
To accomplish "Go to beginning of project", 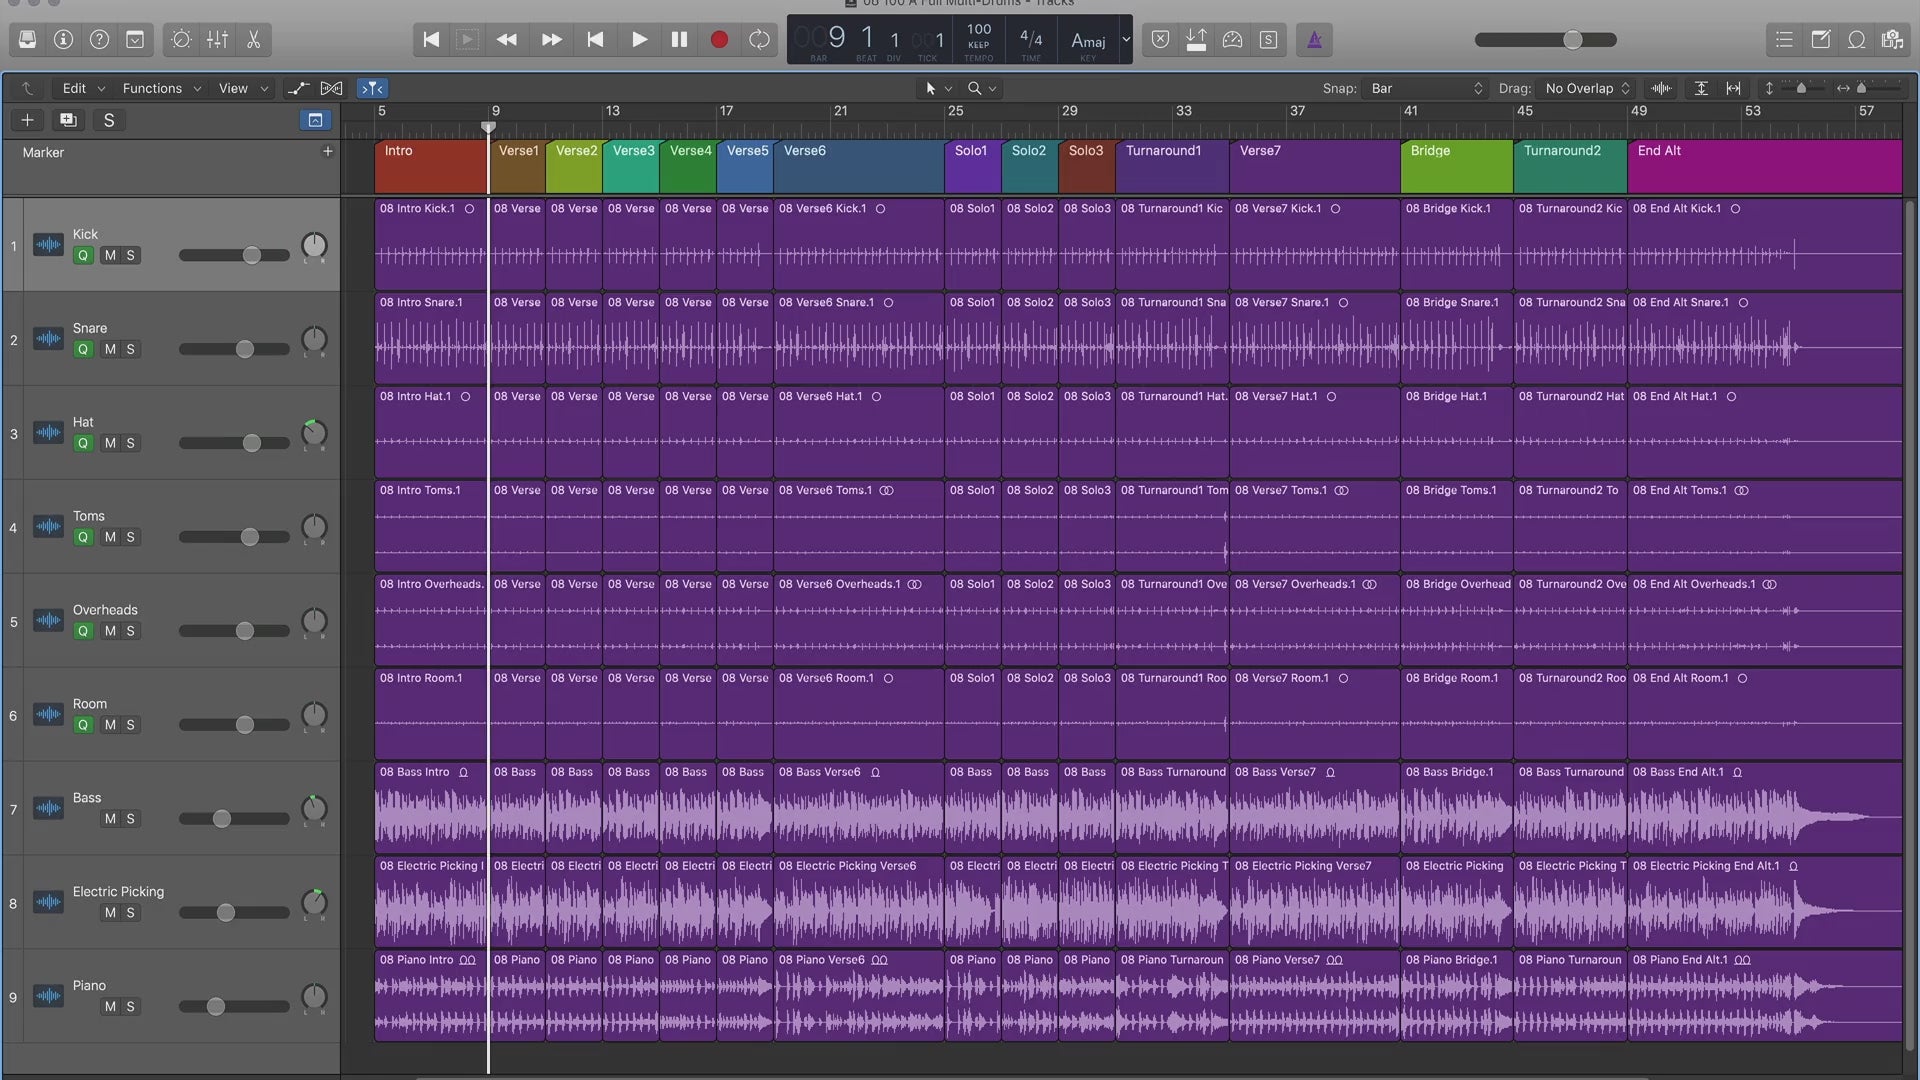I will pyautogui.click(x=431, y=40).
